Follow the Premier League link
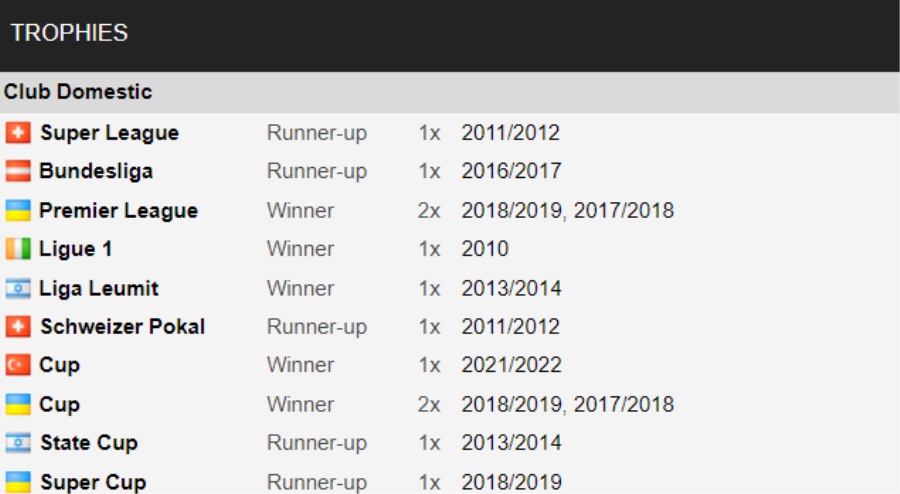 [118, 211]
